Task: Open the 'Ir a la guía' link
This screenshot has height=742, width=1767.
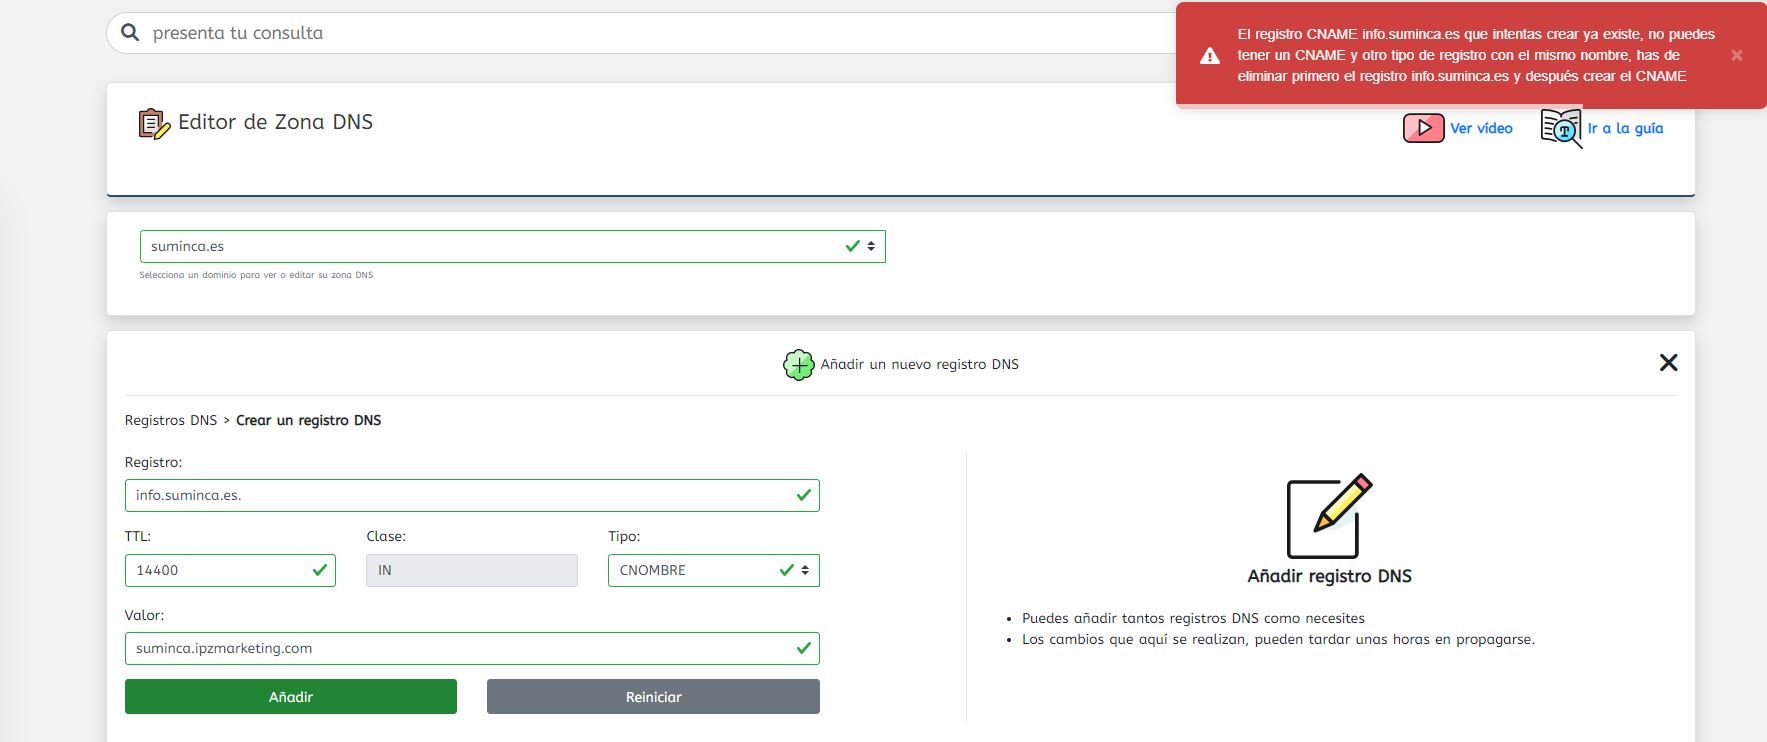Action: click(1625, 128)
